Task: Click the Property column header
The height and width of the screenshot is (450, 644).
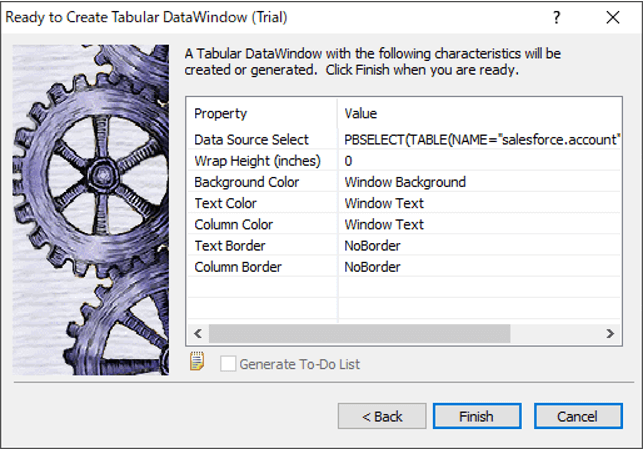Action: pos(220,114)
